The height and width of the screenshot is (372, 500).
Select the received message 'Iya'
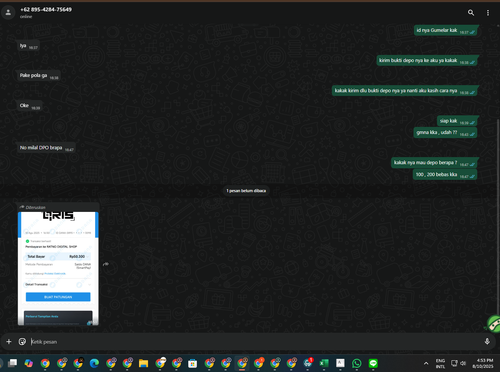point(29,46)
